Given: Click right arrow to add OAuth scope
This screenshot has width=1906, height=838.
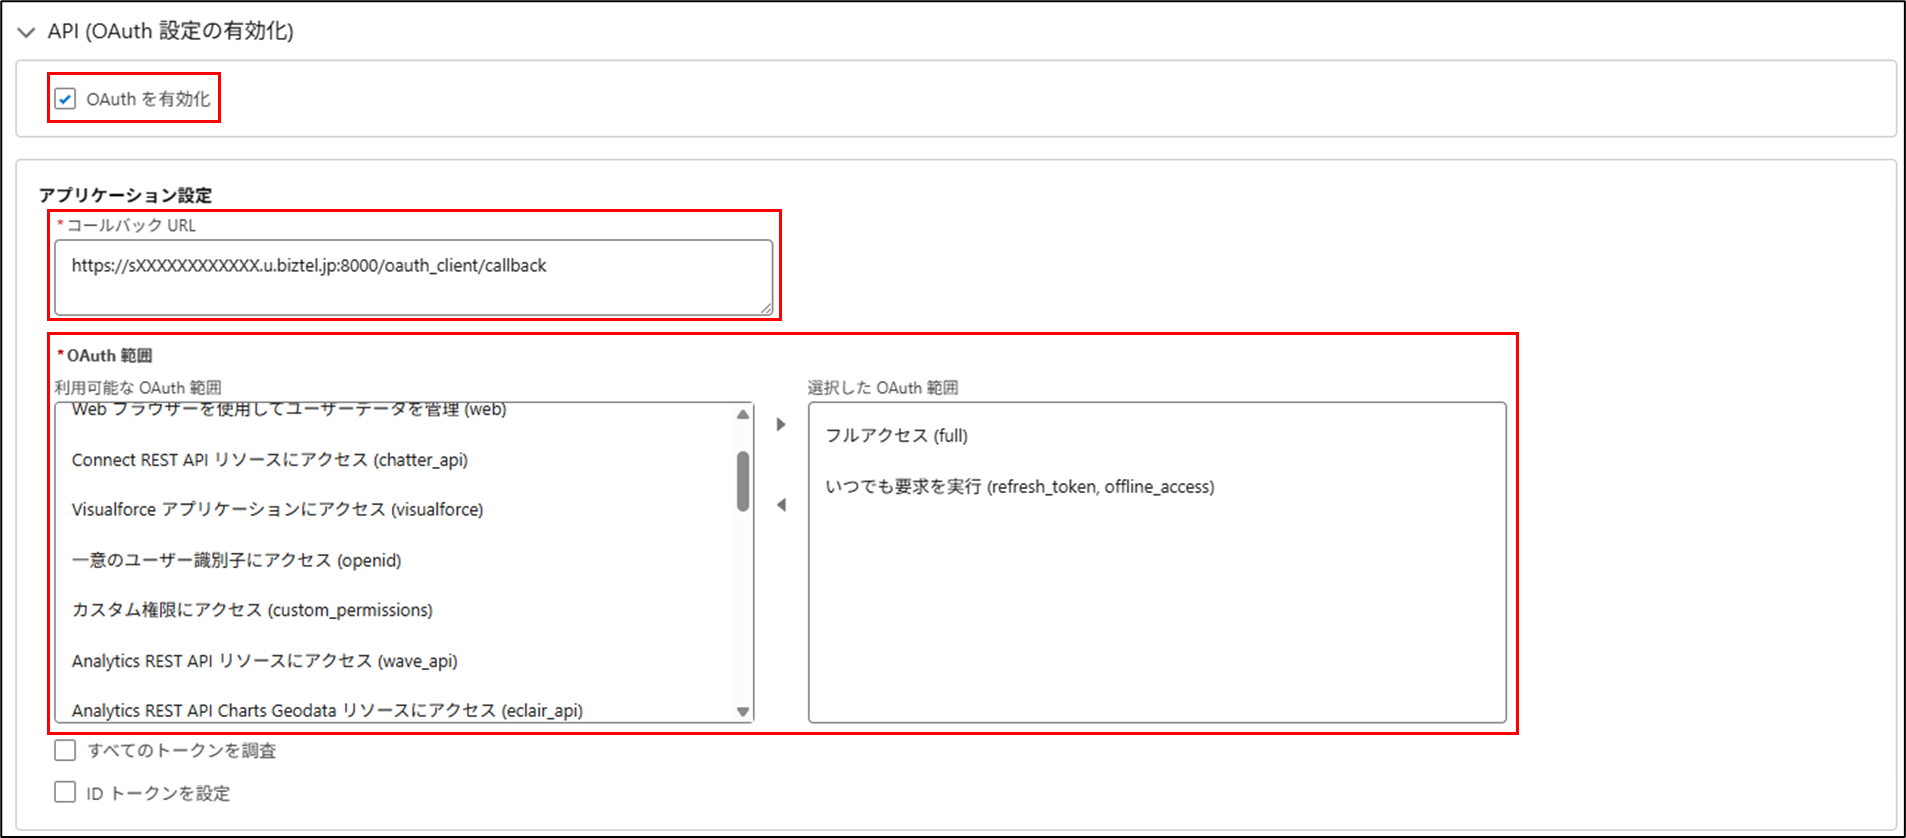Looking at the screenshot, I should [x=781, y=425].
